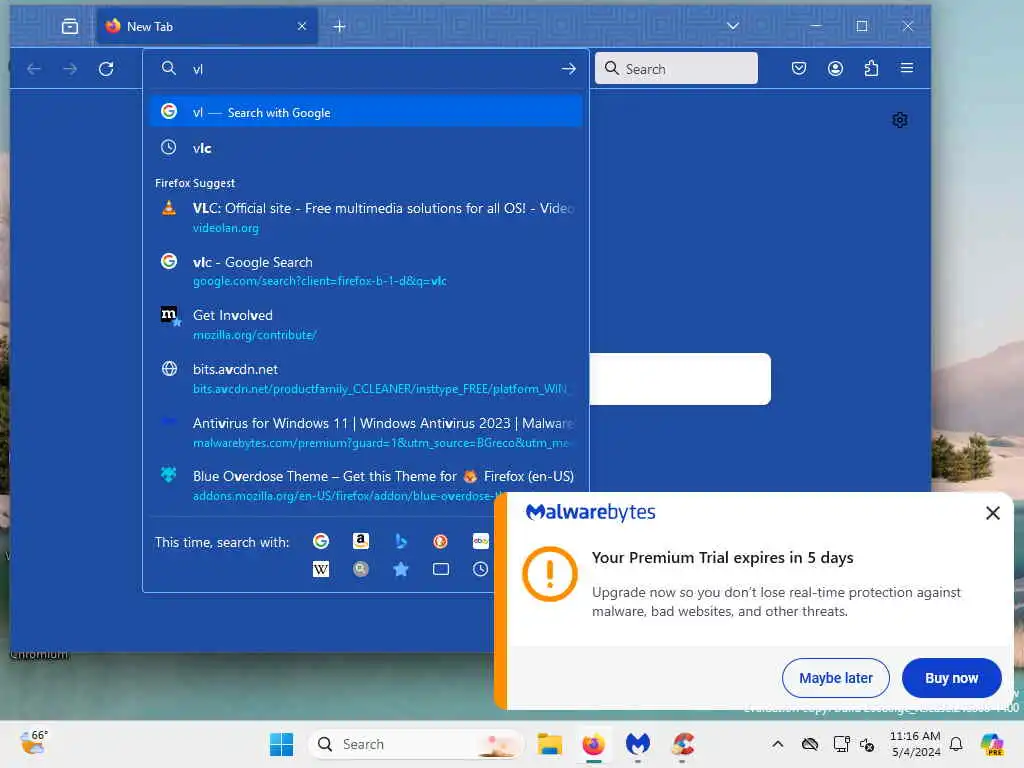
Task: Open Antivirus for Windows 11 Malwarebytes suggestion
Action: (366, 432)
